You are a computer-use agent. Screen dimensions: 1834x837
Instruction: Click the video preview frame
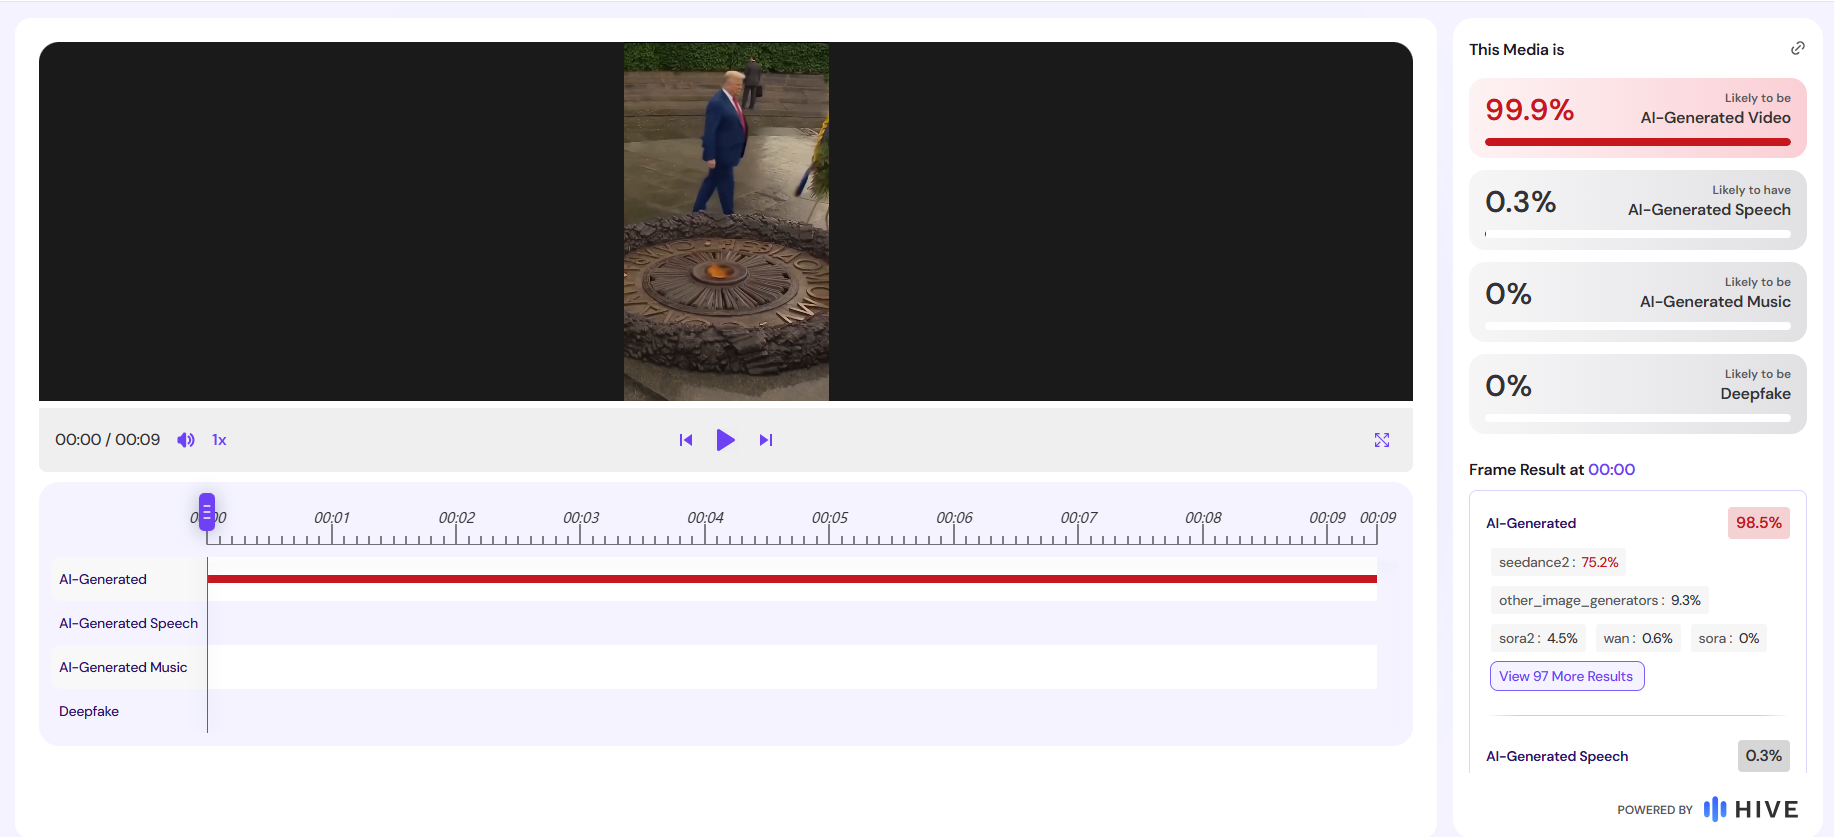click(726, 221)
